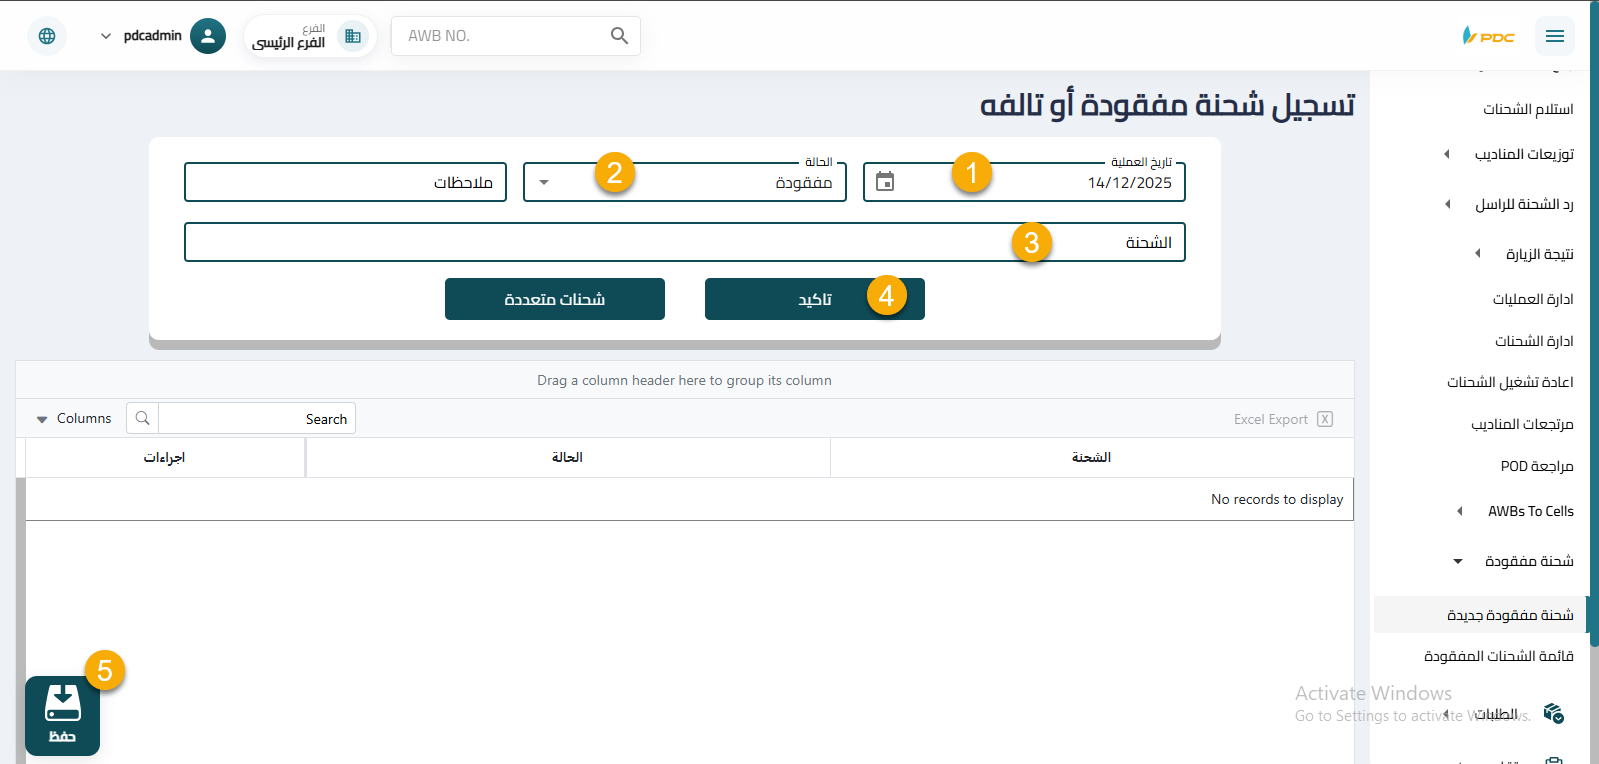Click the branch building icon
1599x764 pixels.
[353, 36]
